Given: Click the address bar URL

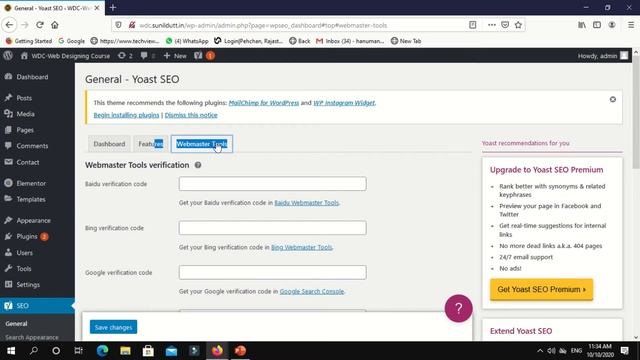Looking at the screenshot, I should 263,25.
